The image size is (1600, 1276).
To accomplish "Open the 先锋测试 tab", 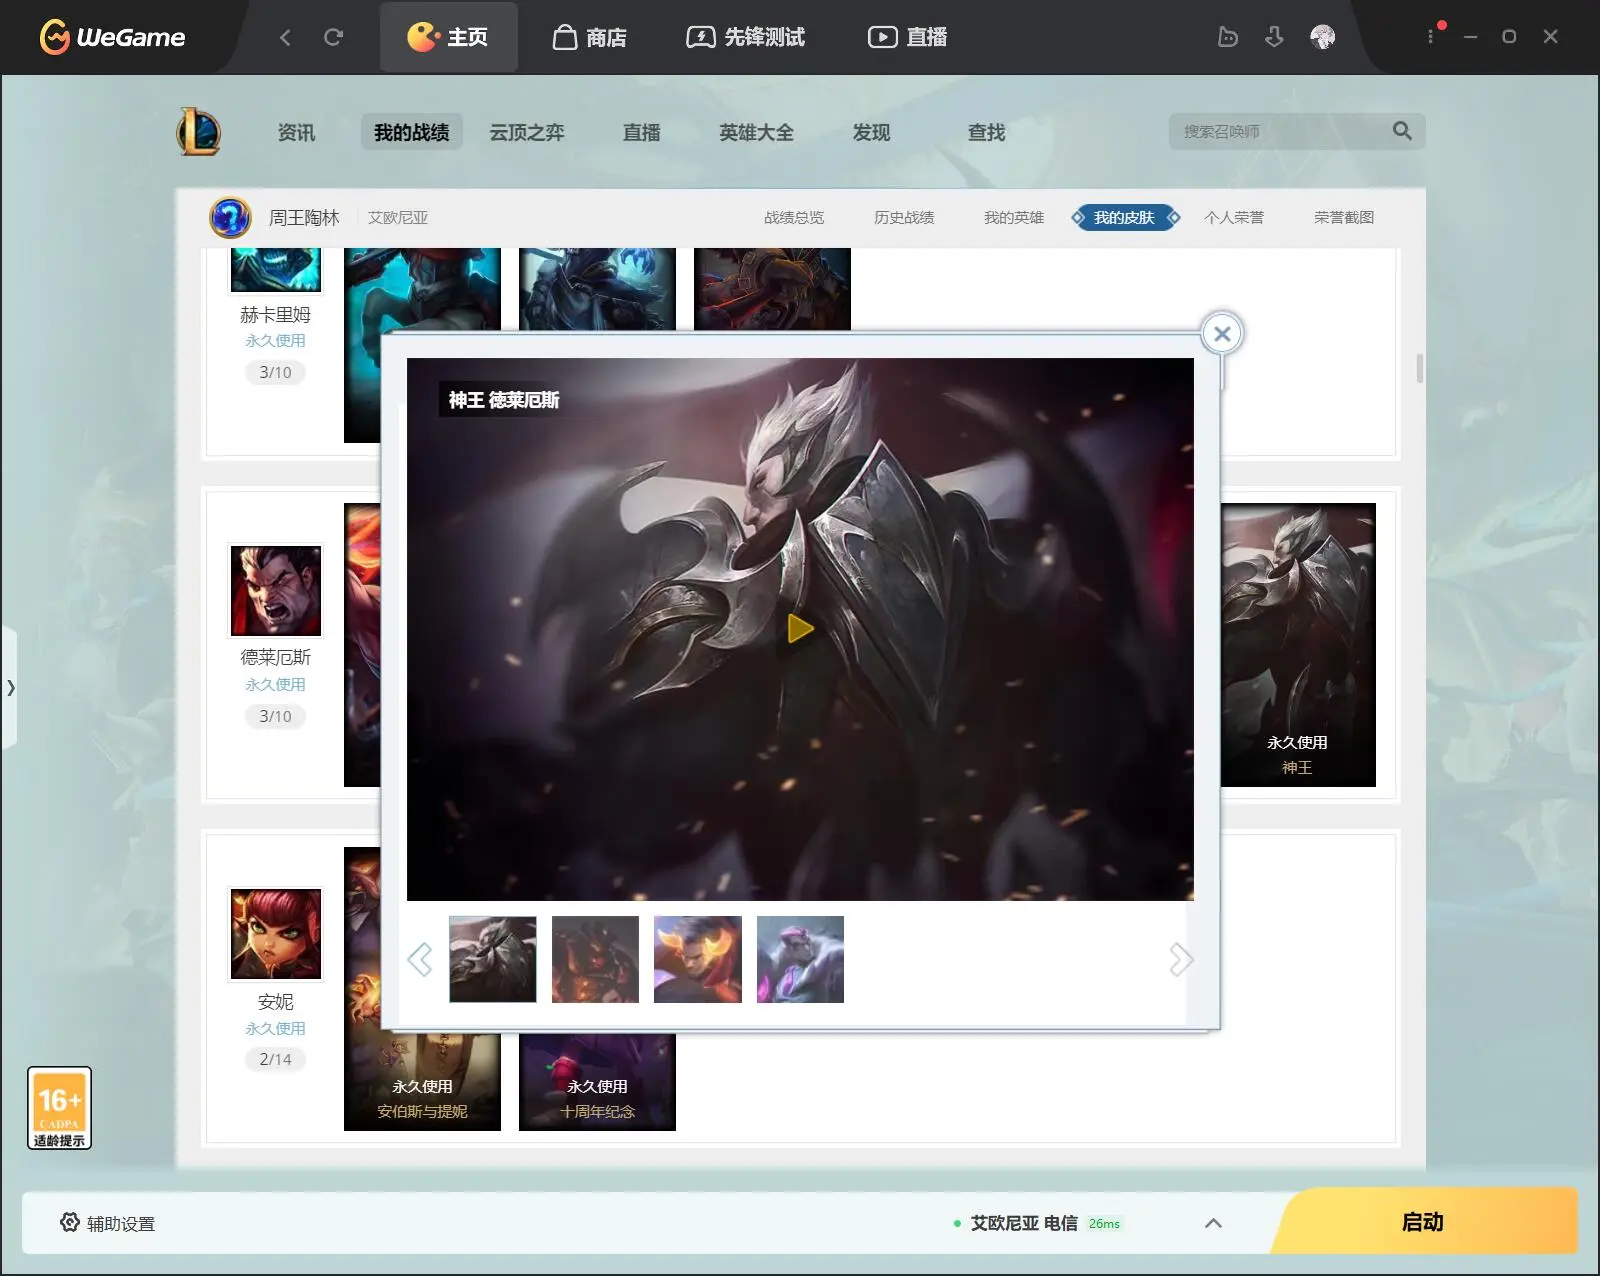I will tap(745, 37).
